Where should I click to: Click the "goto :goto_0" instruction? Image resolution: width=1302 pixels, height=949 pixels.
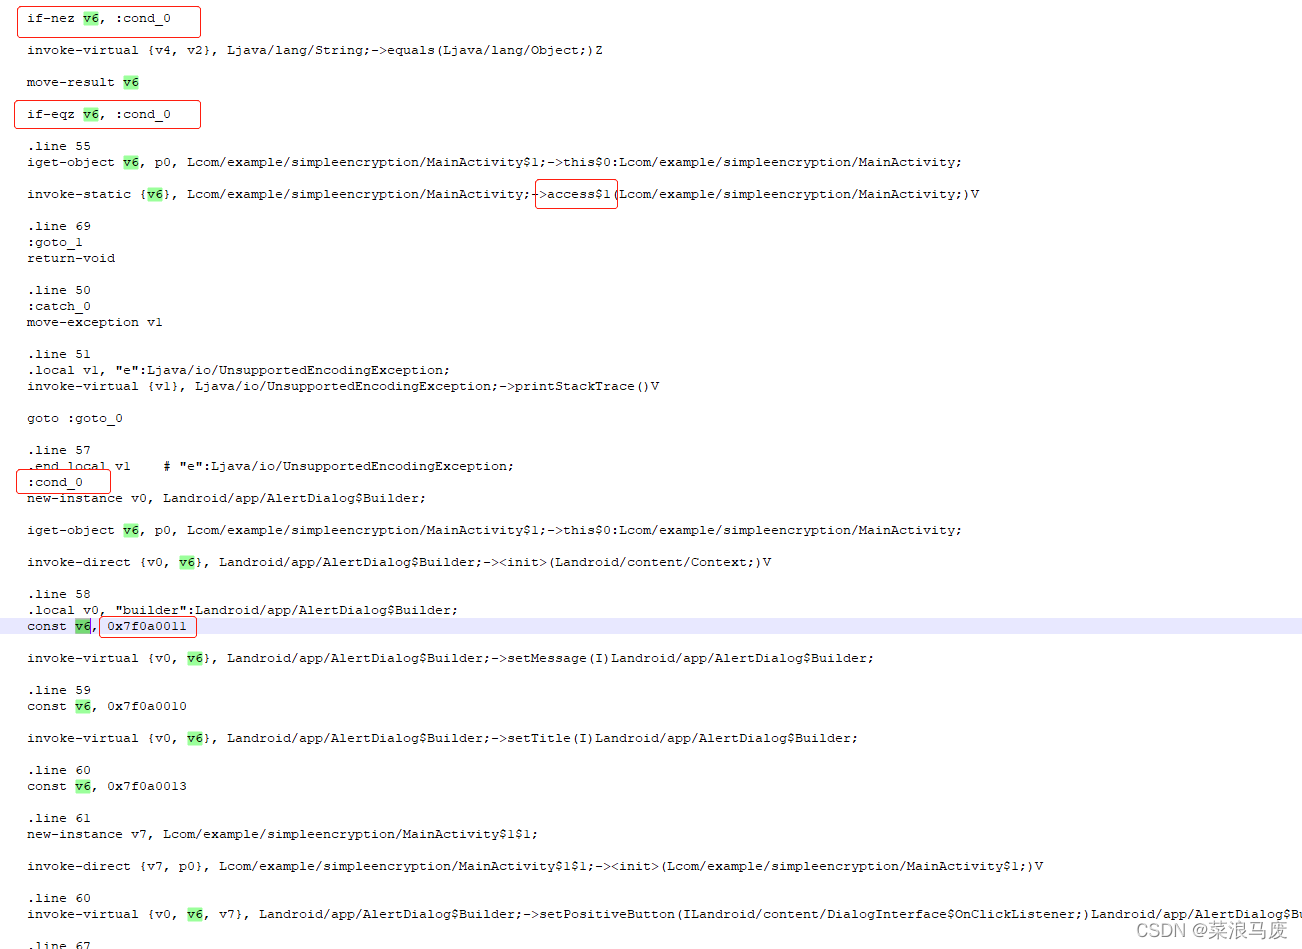click(x=75, y=418)
